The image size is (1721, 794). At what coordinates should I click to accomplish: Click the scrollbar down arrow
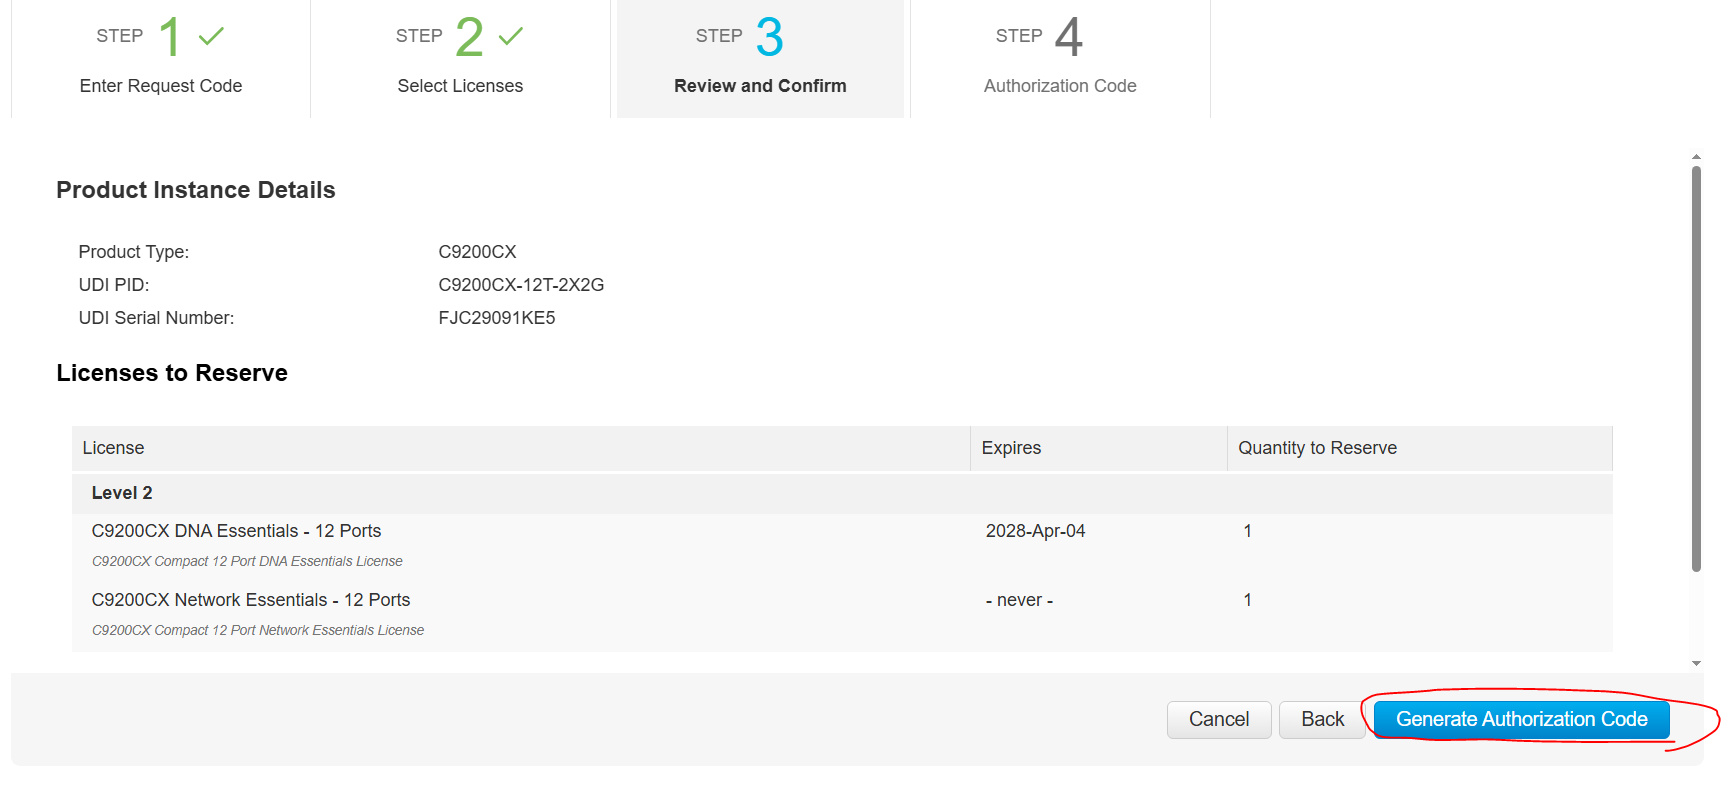coord(1696,663)
